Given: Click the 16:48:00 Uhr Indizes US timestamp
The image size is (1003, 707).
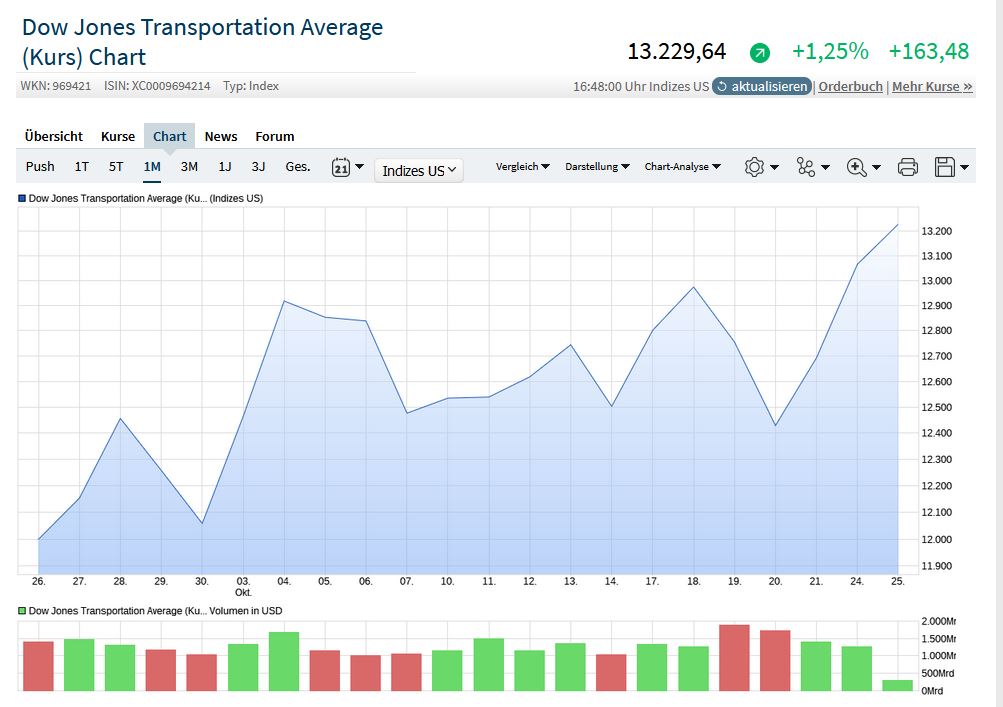Looking at the screenshot, I should point(641,86).
